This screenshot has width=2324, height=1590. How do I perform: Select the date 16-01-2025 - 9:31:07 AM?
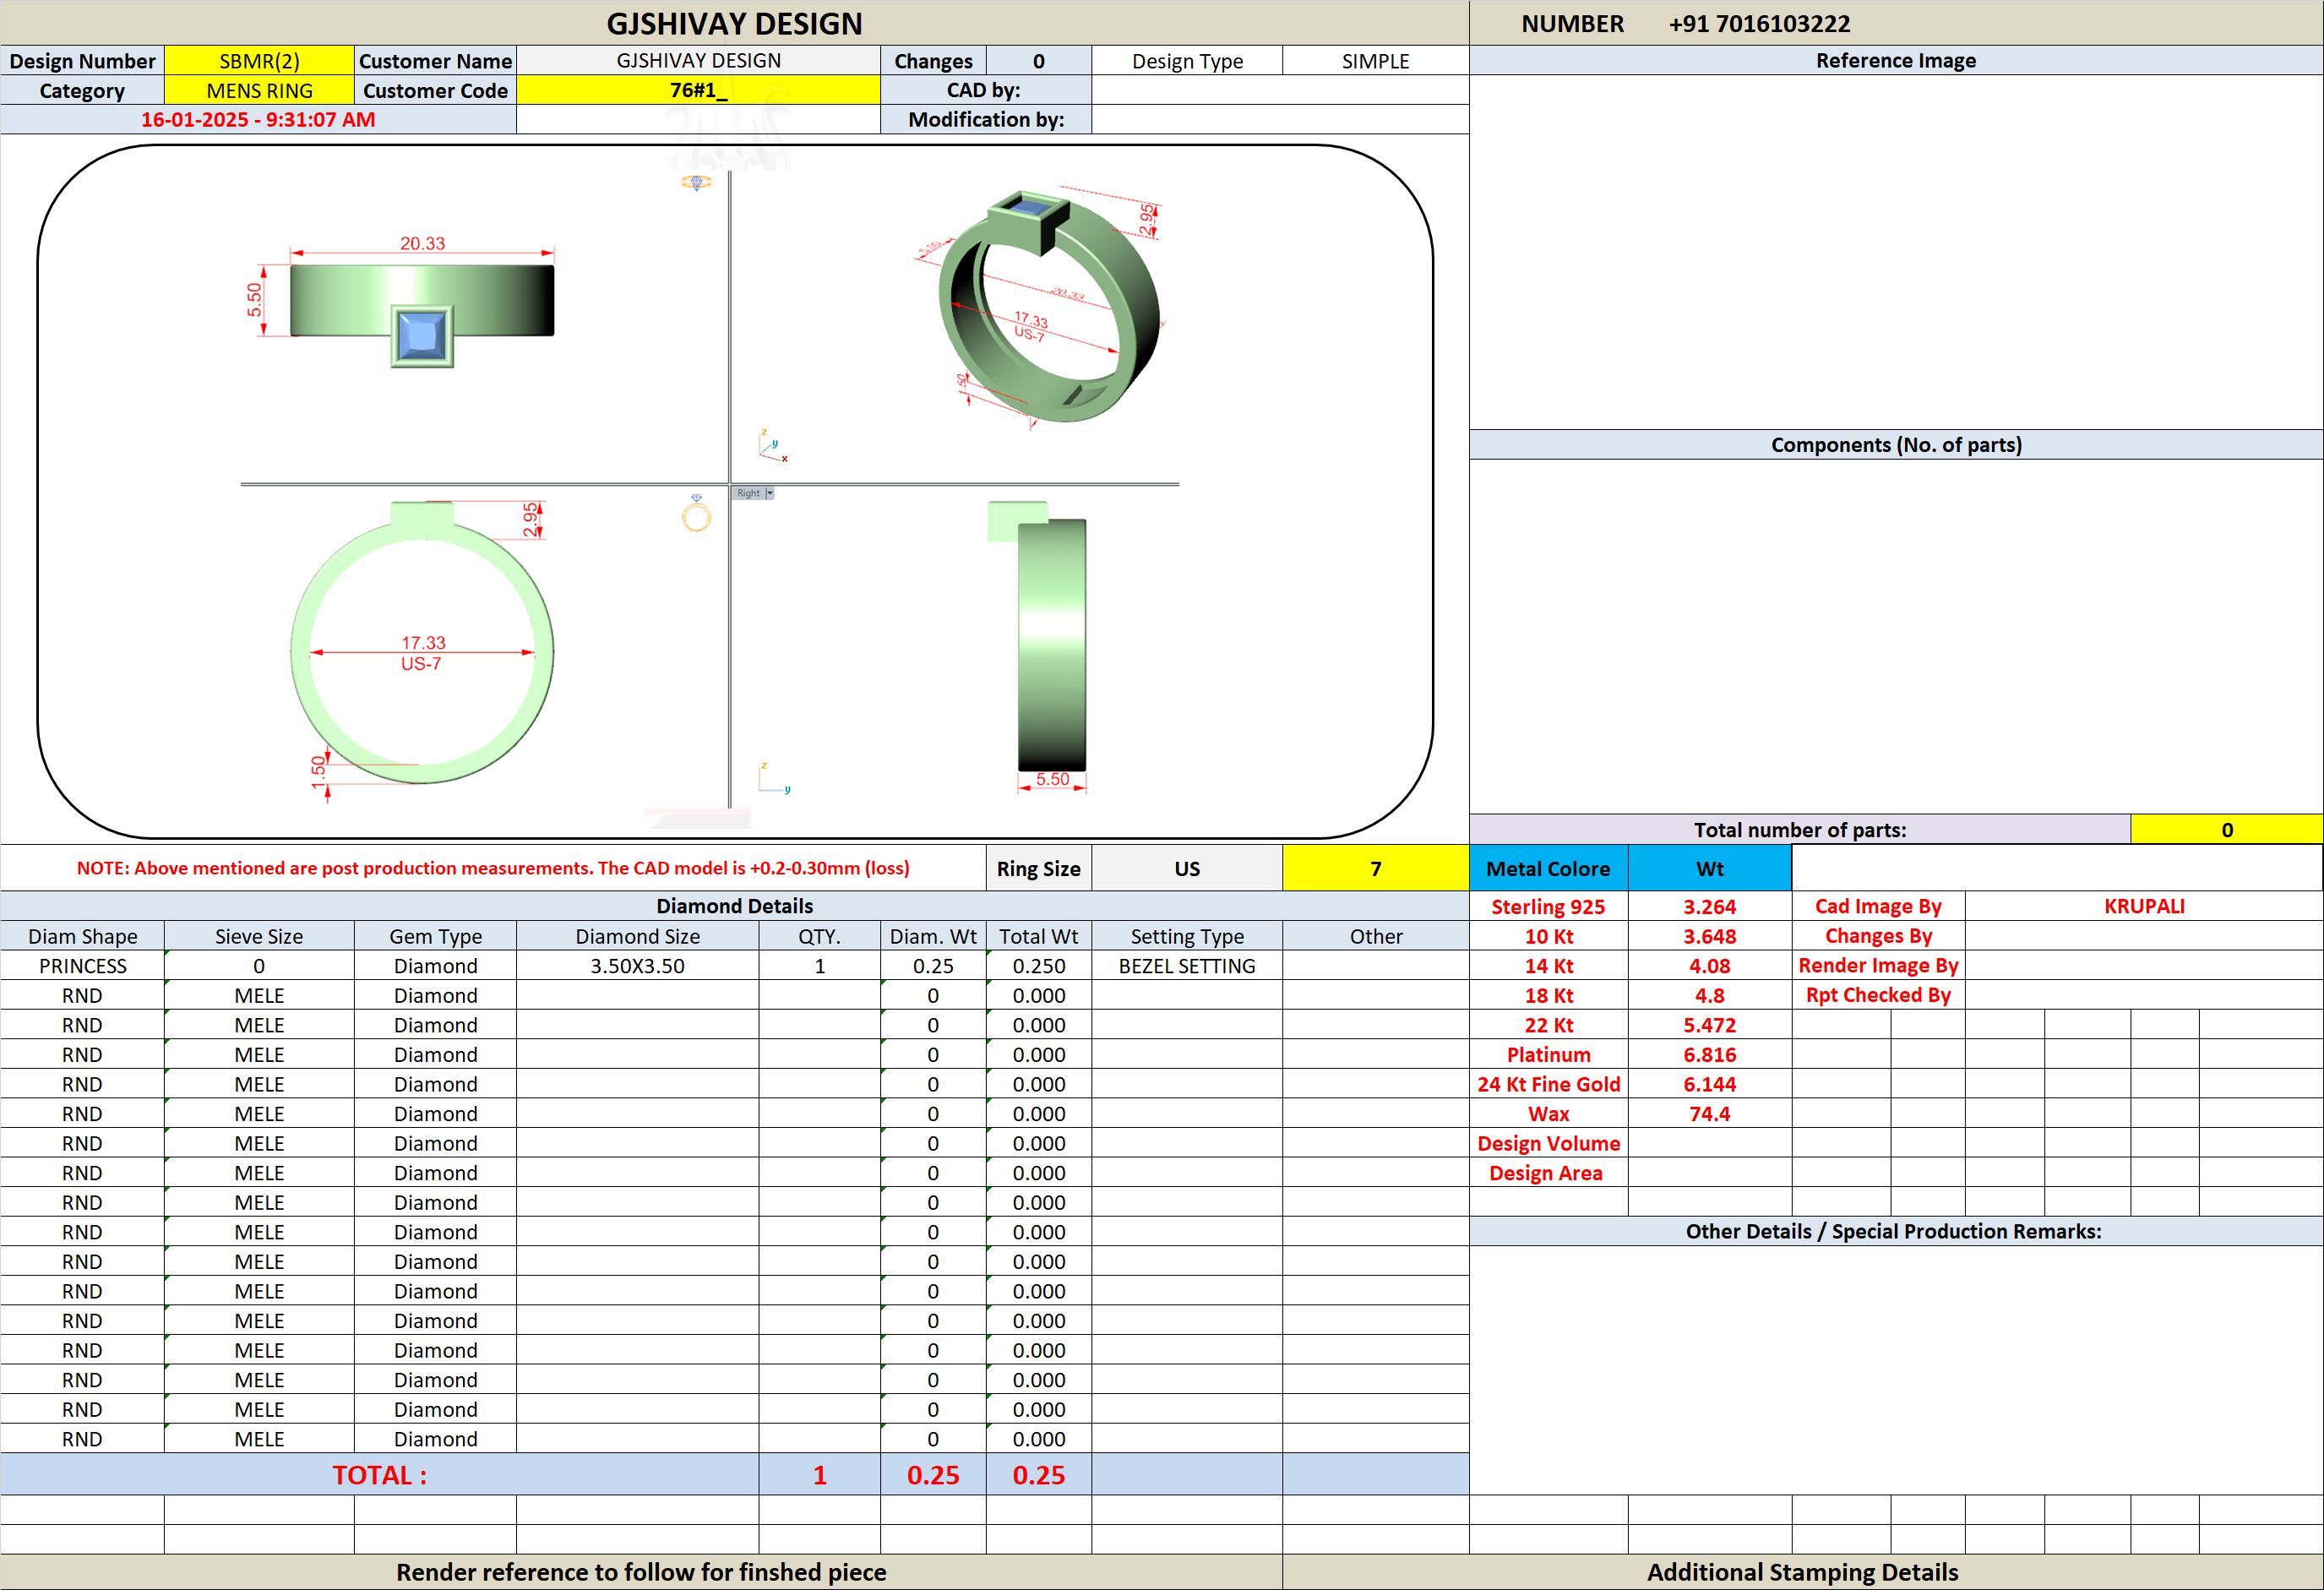(258, 119)
